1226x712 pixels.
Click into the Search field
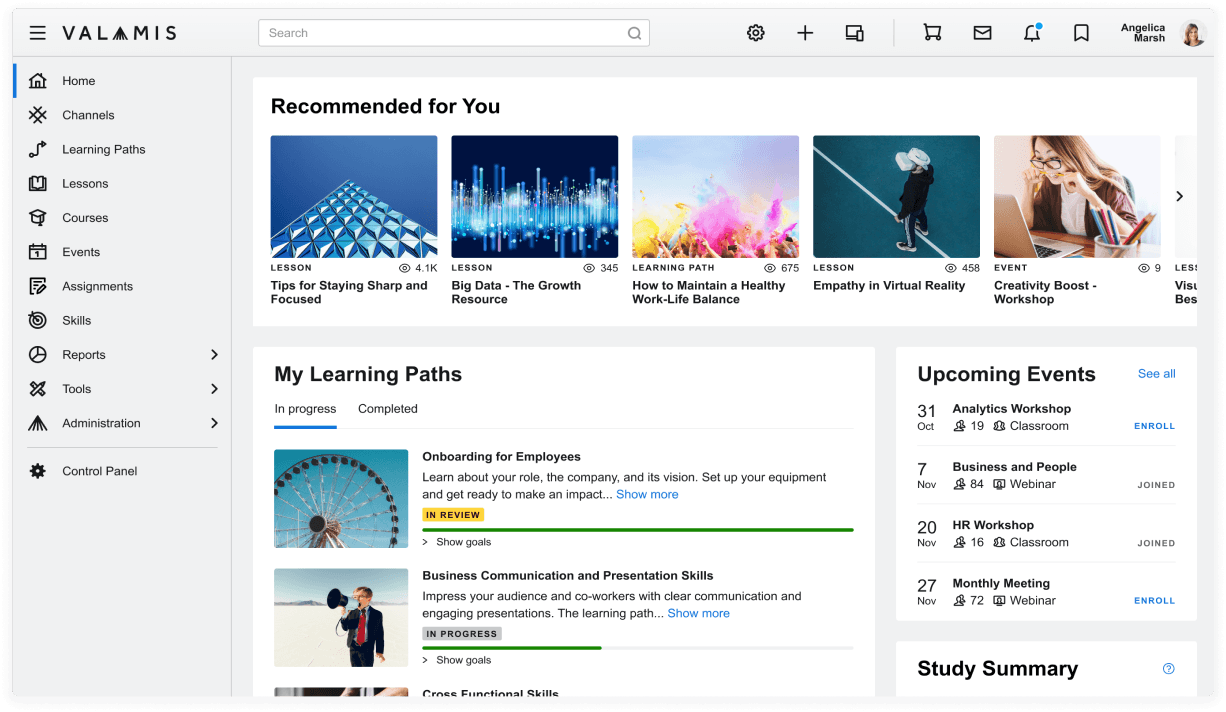coord(454,33)
